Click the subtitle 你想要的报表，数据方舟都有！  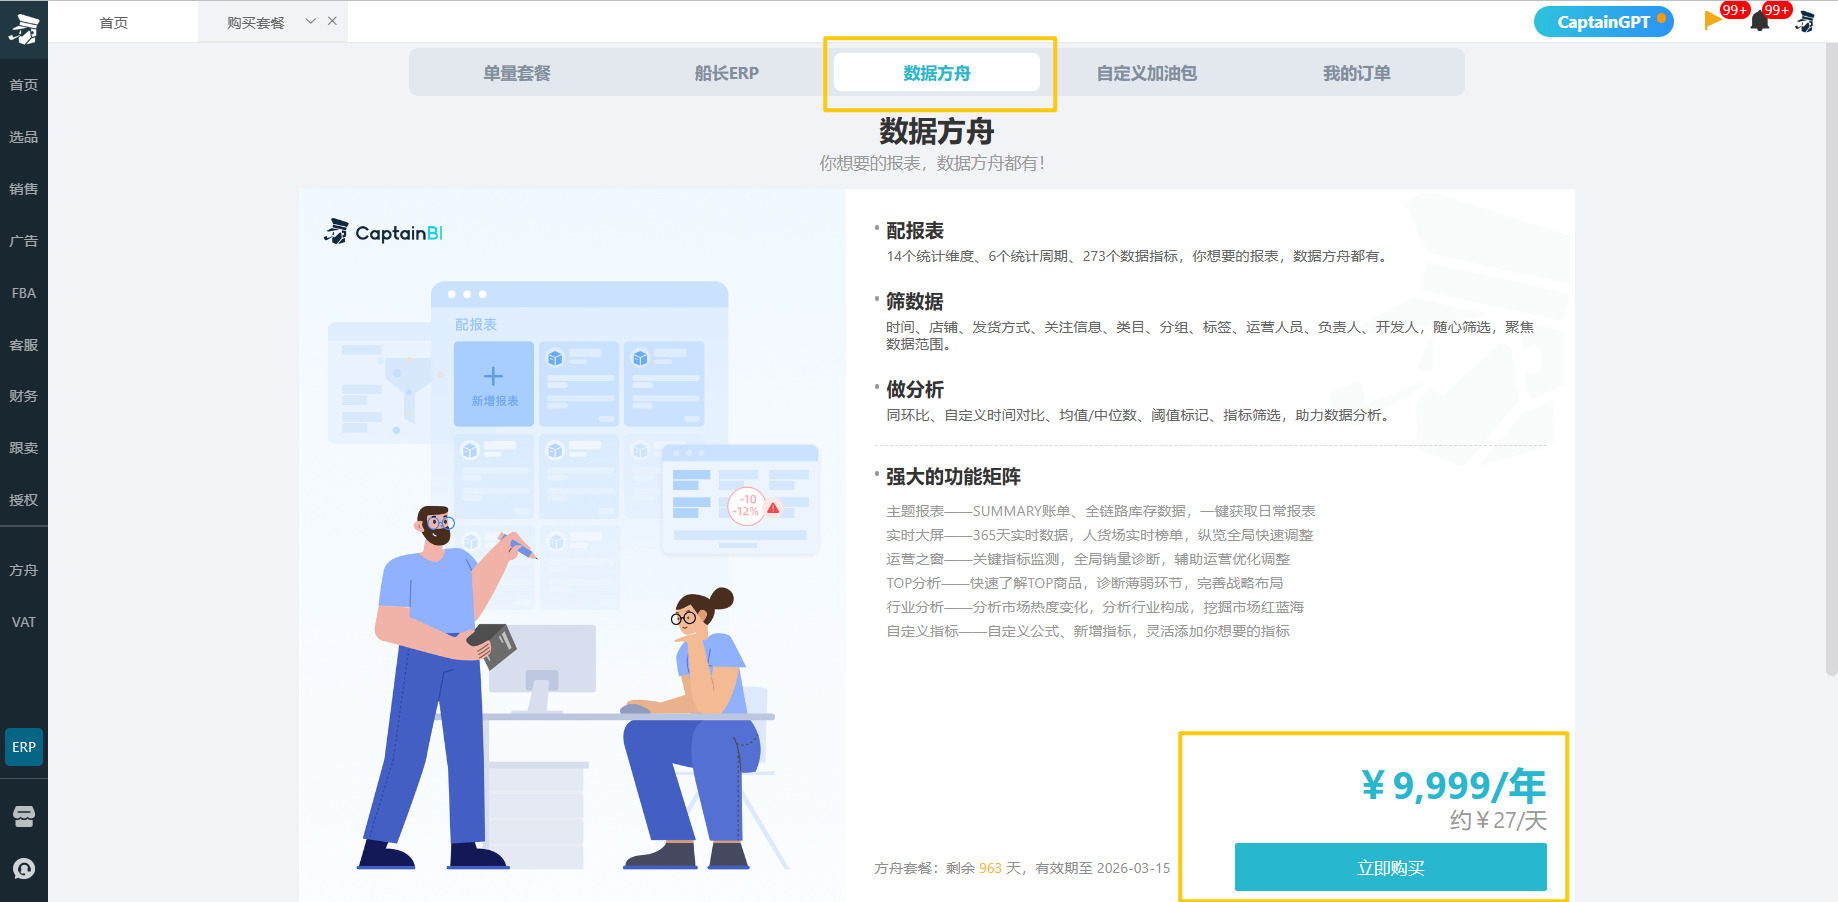[x=932, y=163]
